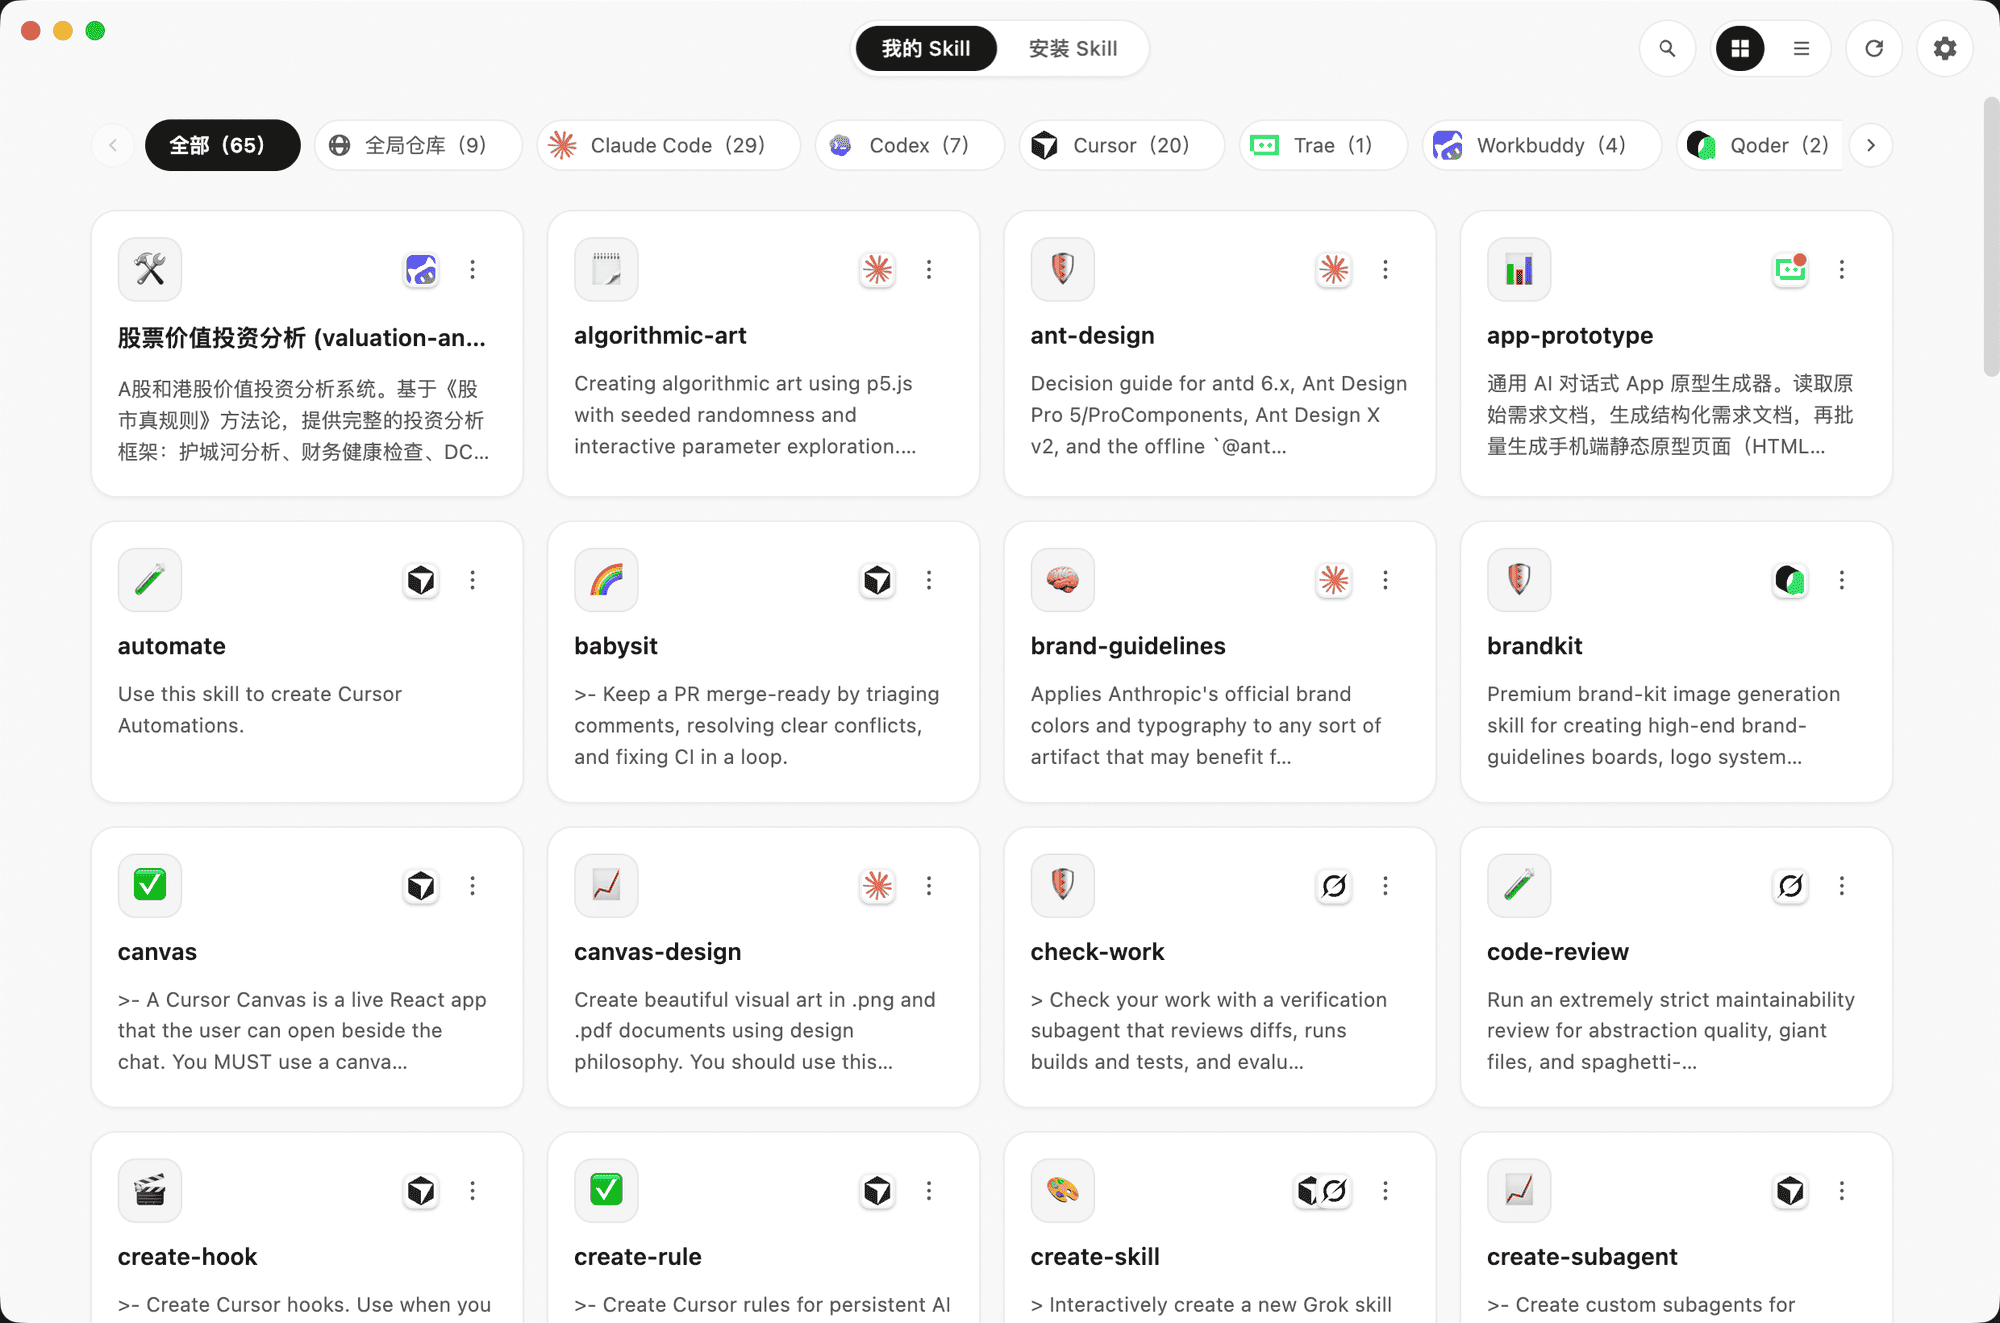Viewport: 2000px width, 1323px height.
Task: Click Cursor badge on create-subagent card
Action: coord(1791,1190)
